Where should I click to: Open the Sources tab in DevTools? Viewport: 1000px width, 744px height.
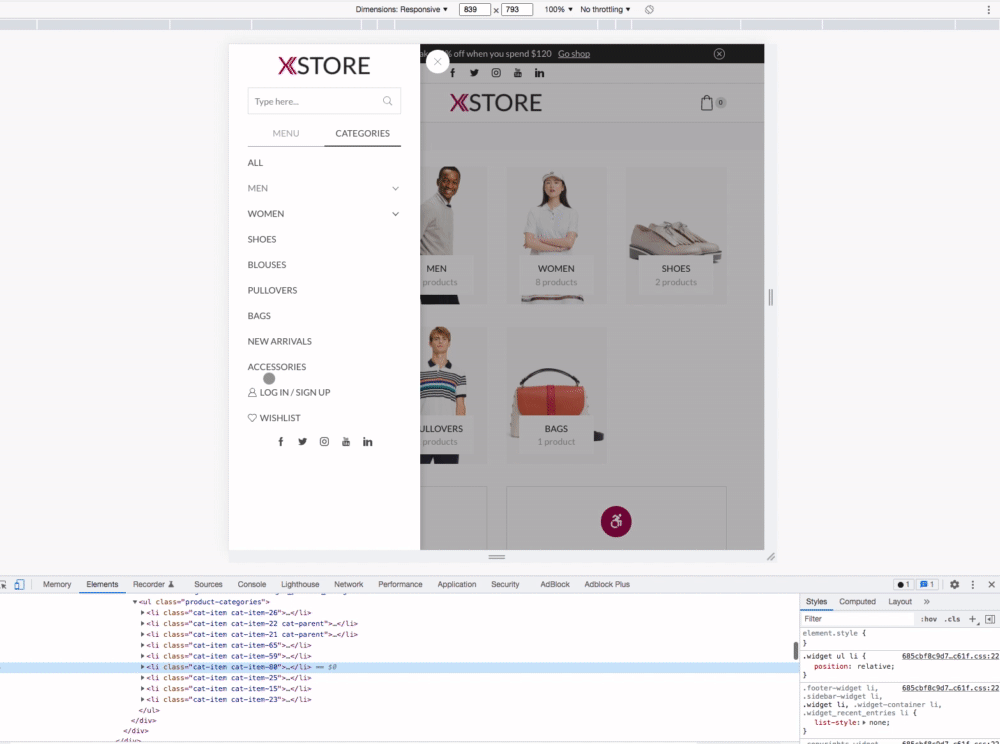208,584
